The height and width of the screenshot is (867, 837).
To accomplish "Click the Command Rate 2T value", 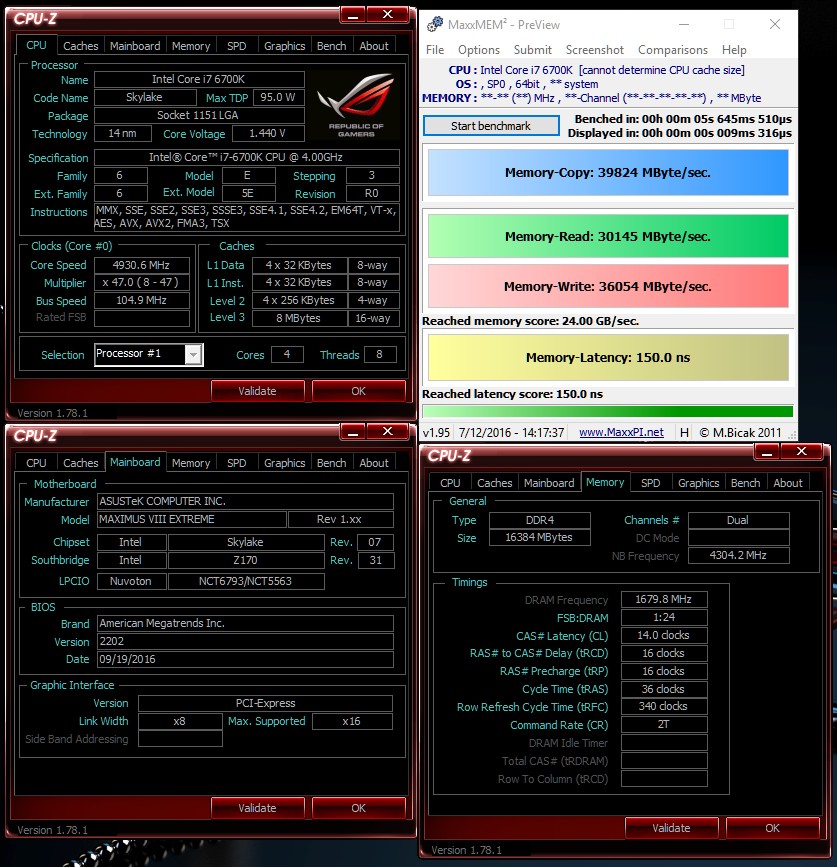I will coord(664,724).
